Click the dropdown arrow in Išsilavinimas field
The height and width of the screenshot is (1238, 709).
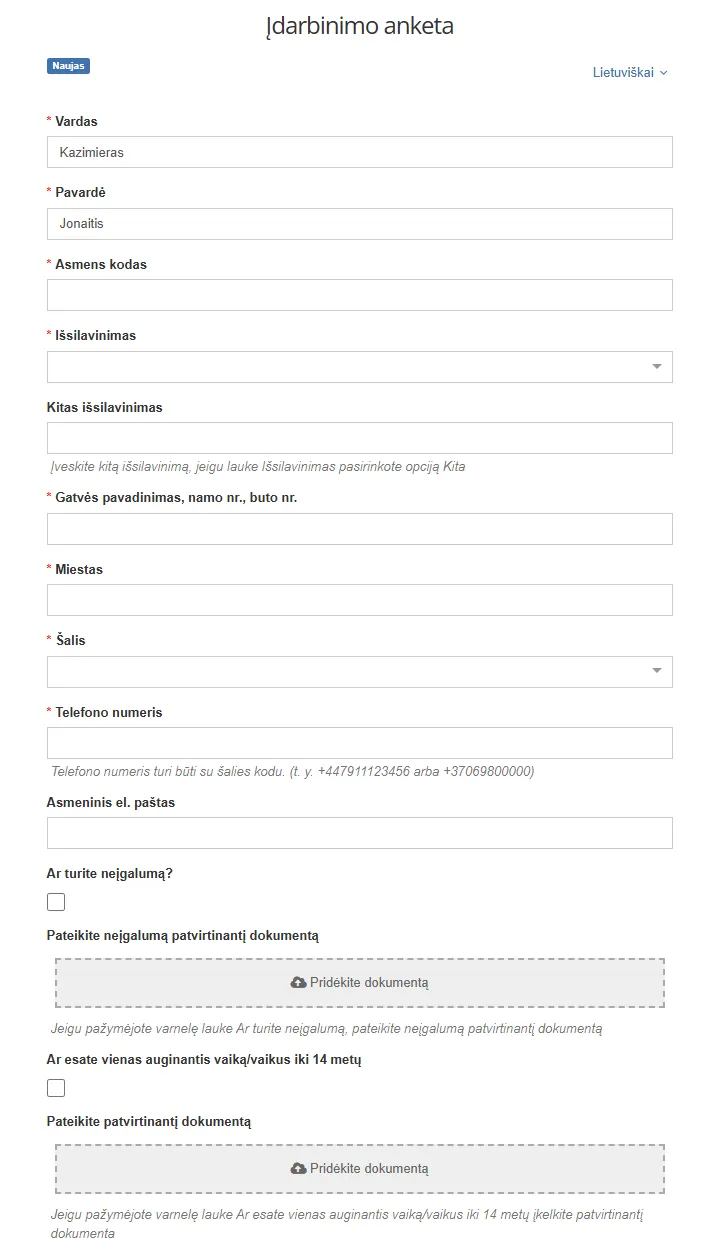point(655,366)
